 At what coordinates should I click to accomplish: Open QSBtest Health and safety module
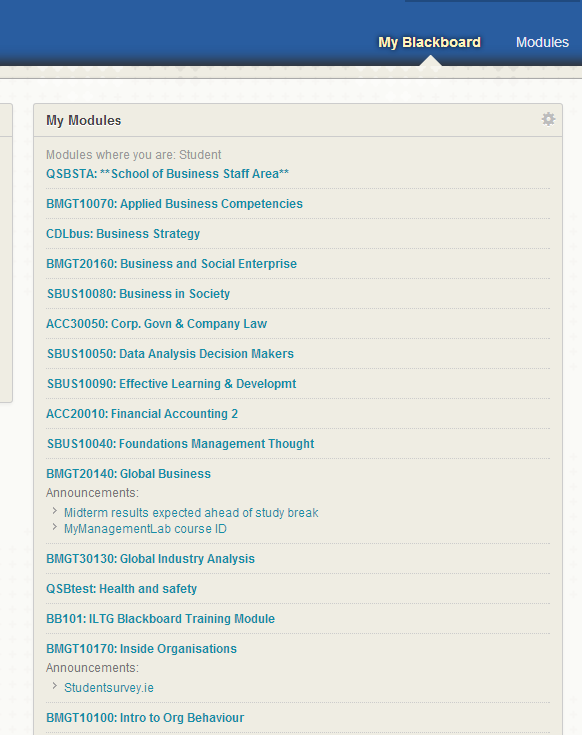[121, 589]
